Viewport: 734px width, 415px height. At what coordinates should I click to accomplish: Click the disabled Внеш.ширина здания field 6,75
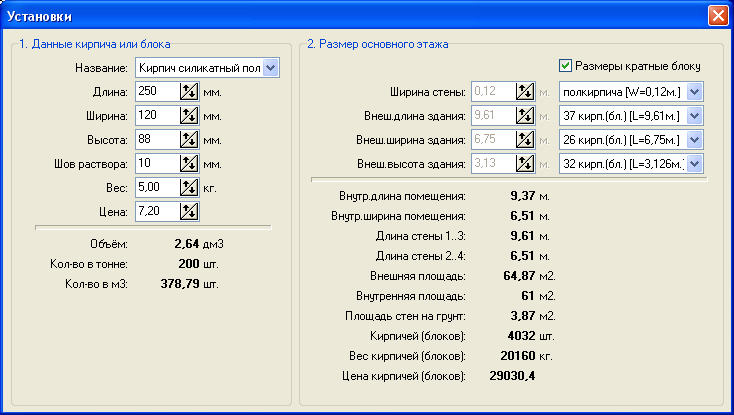494,139
